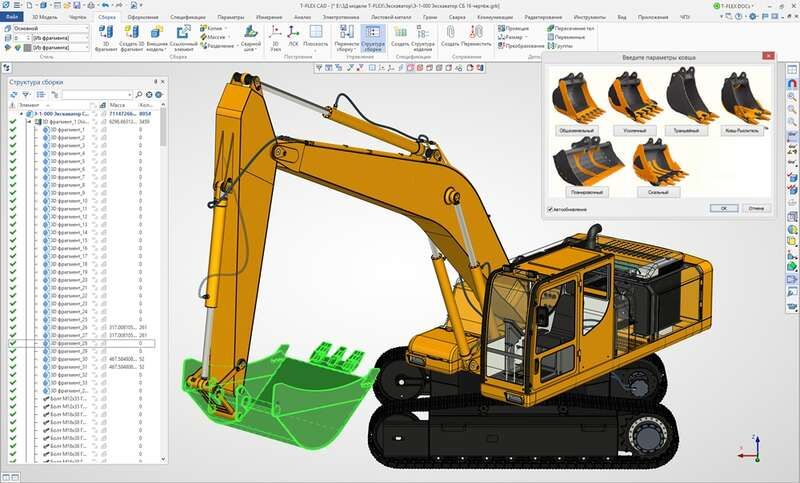Click the Создать 3D фрагмент icon

(x=131, y=39)
